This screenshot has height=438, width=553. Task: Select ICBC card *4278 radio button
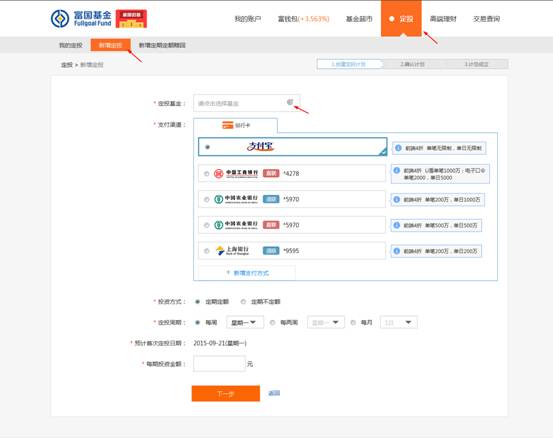[207, 174]
